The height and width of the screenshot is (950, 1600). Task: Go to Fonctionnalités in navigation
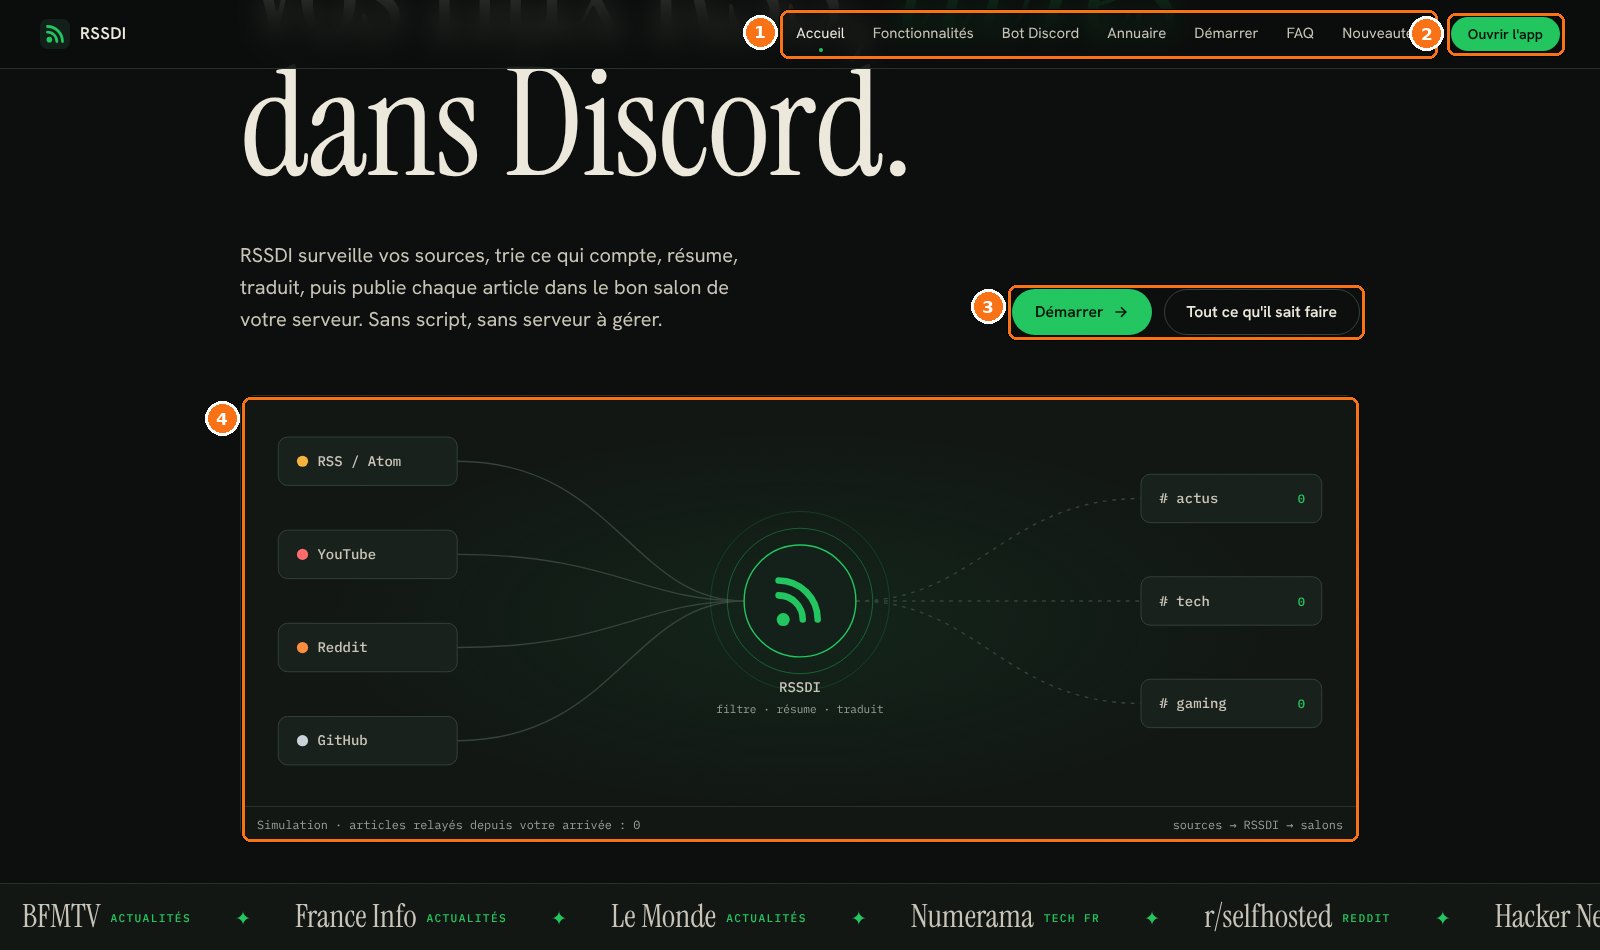(x=923, y=33)
